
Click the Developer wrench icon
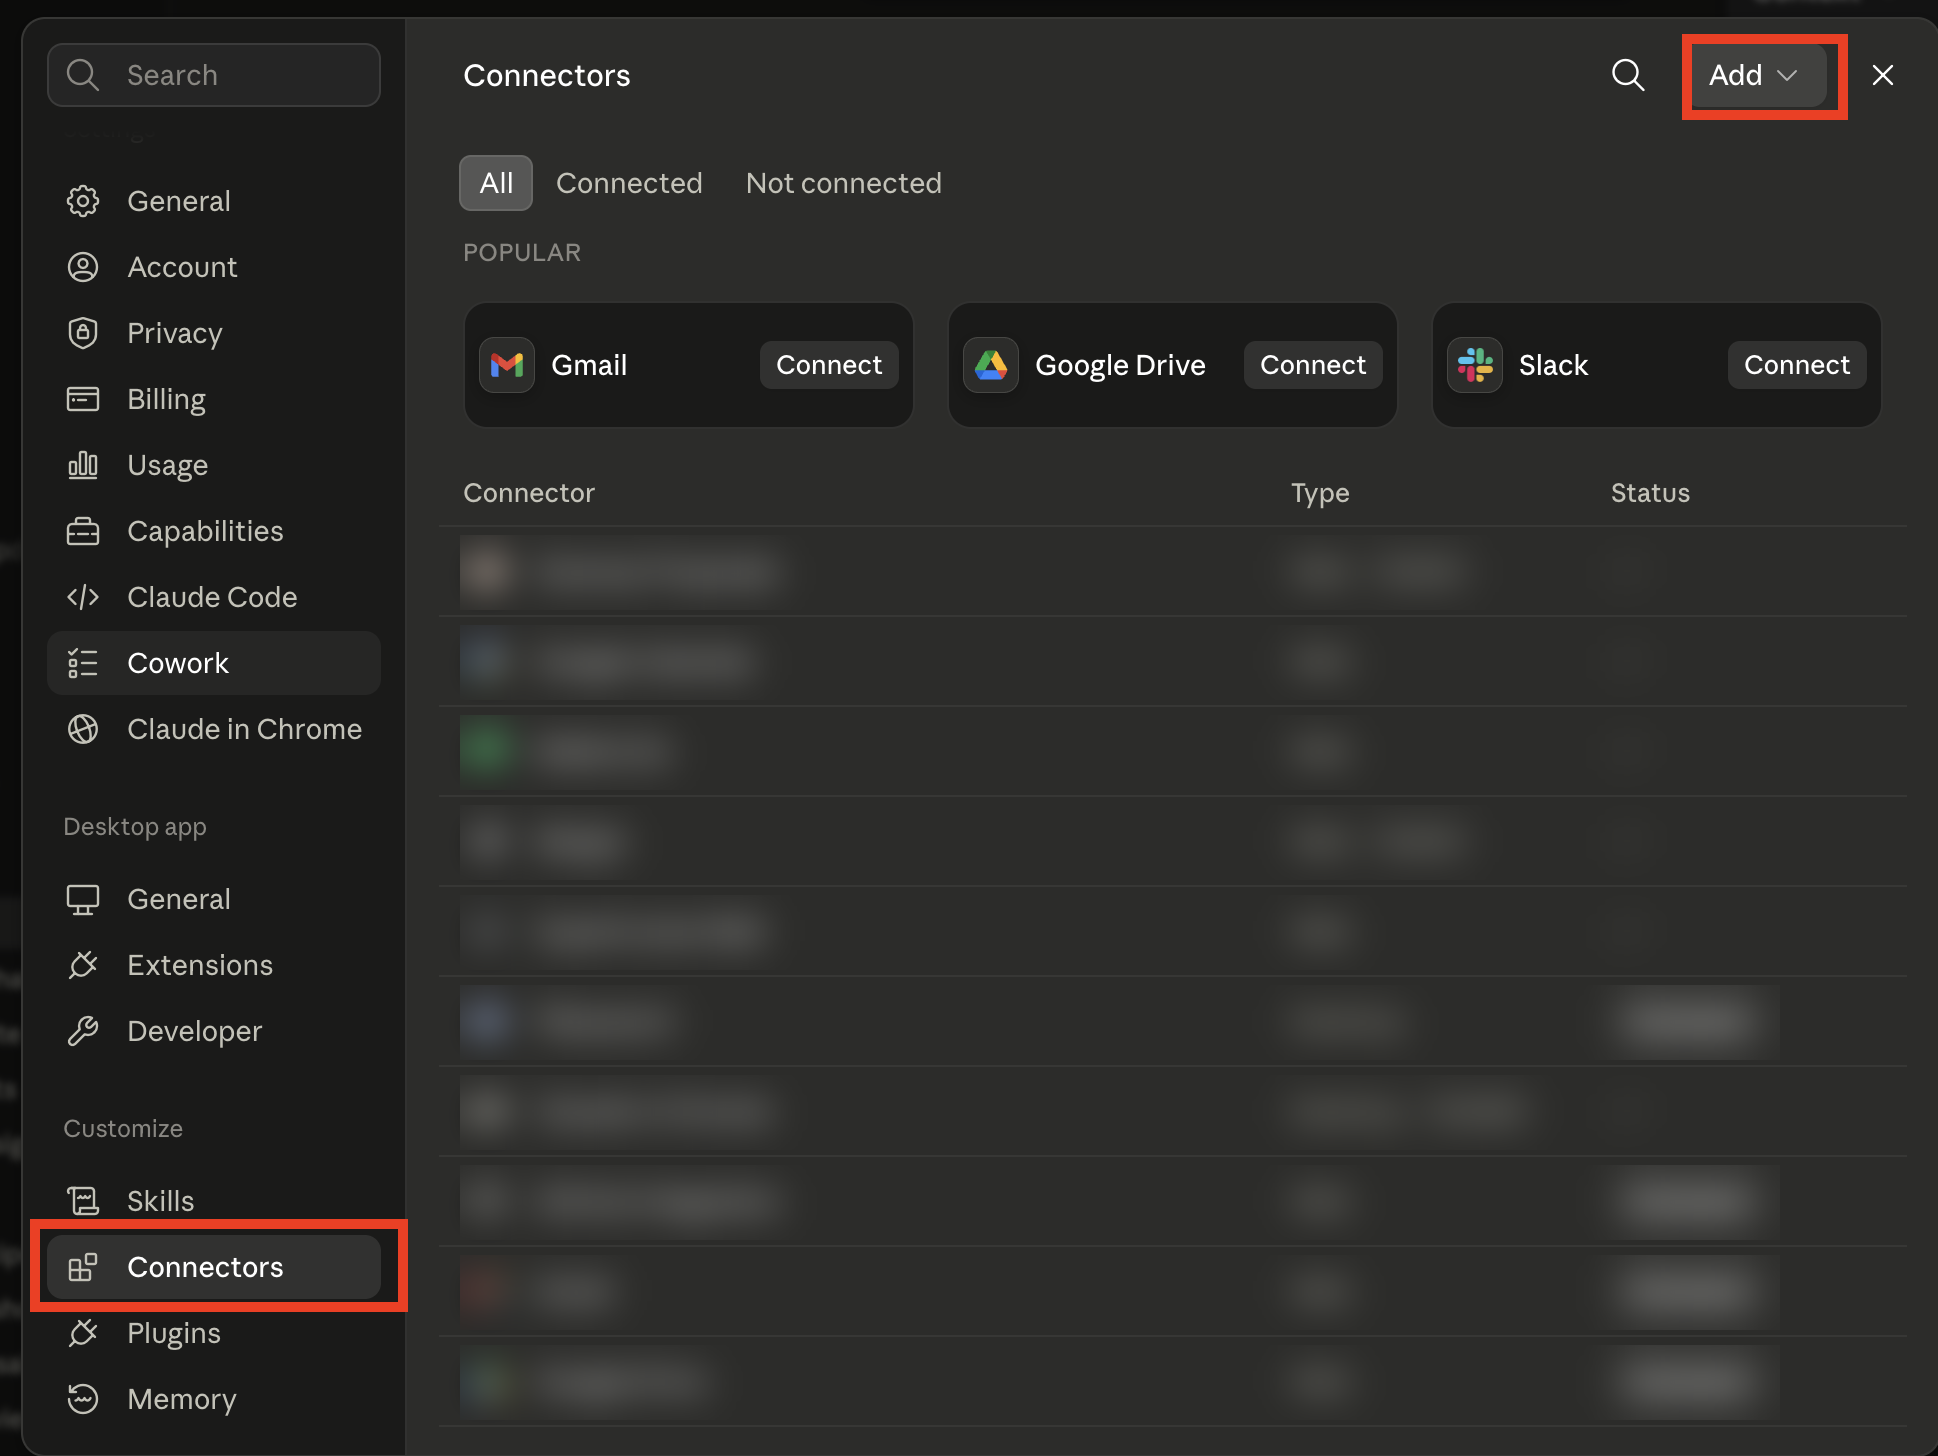83,1031
